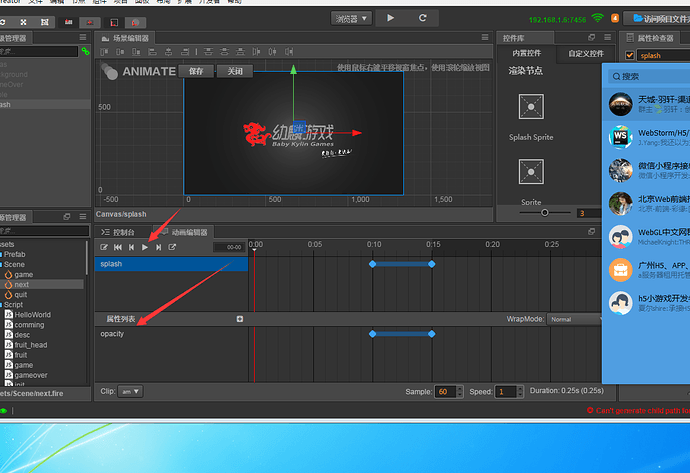
Task: Select the splash node row in timeline
Action: pos(172,264)
